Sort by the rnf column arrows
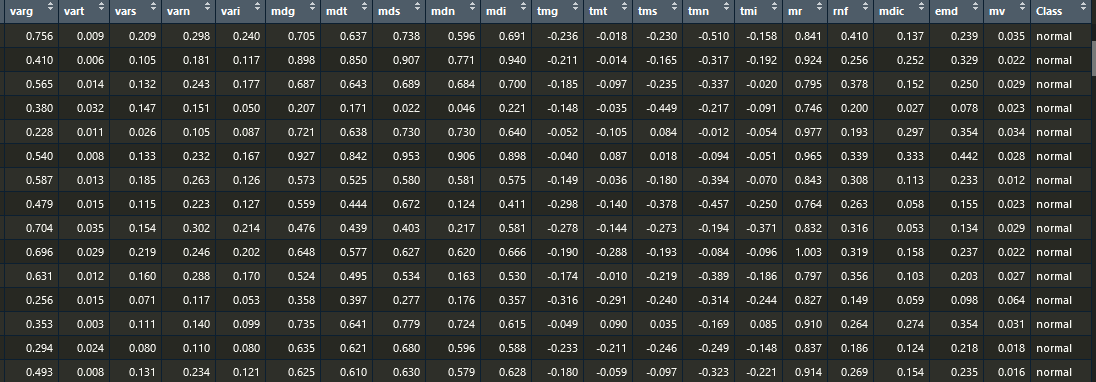 tap(865, 6)
